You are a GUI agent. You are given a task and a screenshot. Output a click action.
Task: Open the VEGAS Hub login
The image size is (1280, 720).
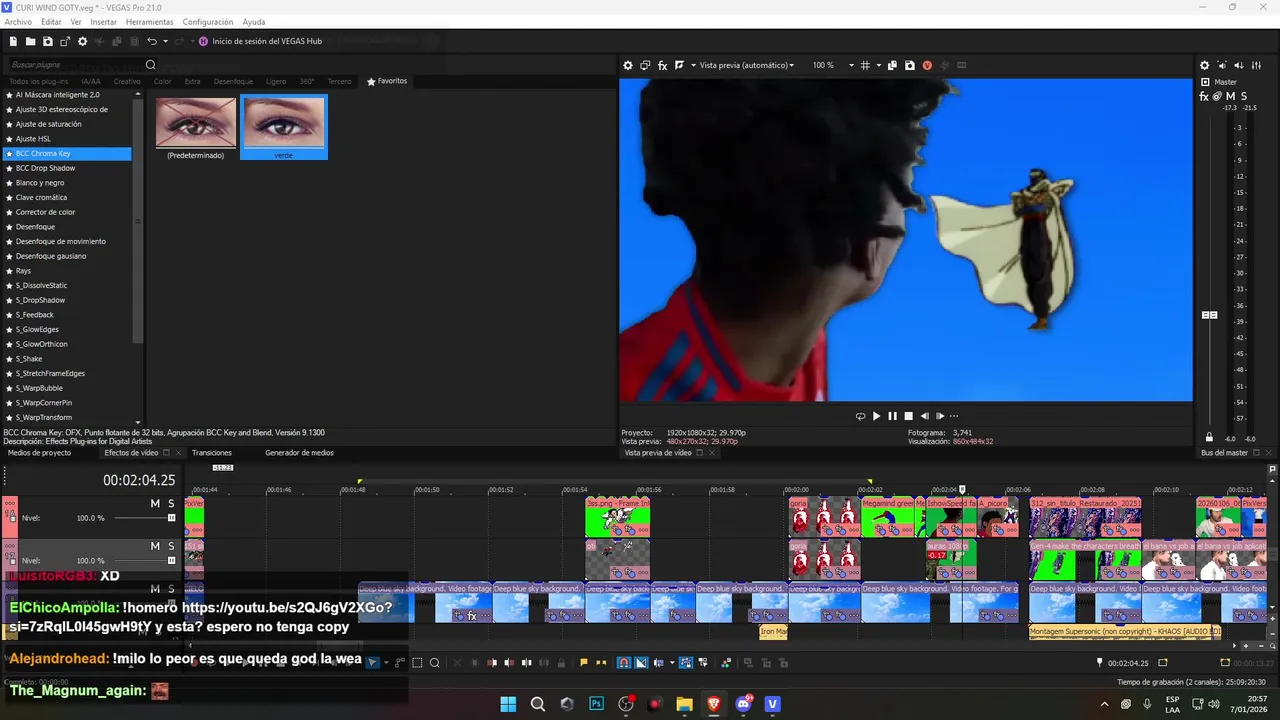[260, 41]
